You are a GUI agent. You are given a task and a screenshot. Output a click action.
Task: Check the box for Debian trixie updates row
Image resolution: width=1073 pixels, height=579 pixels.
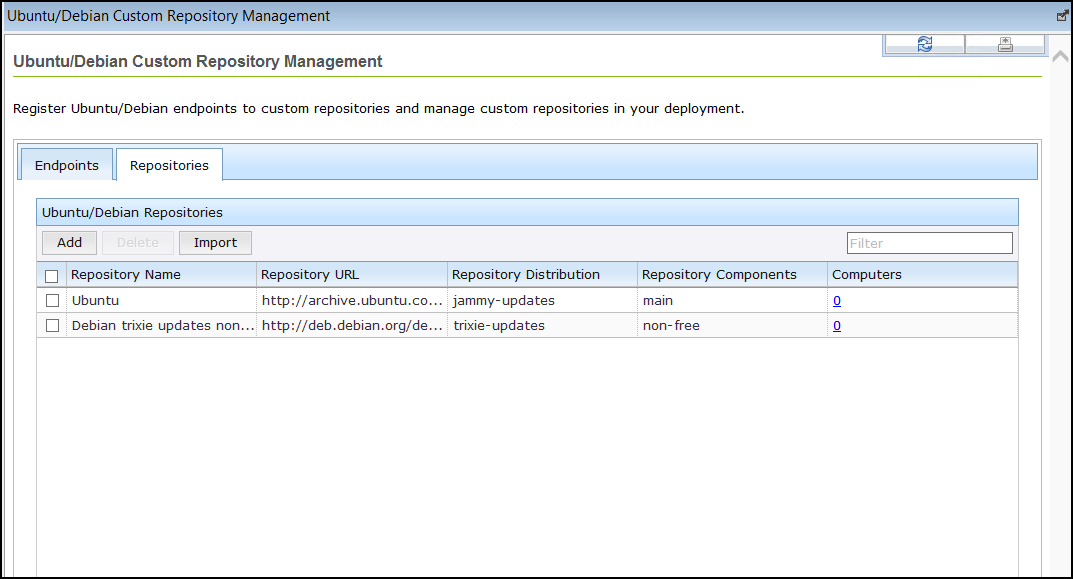pyautogui.click(x=52, y=326)
